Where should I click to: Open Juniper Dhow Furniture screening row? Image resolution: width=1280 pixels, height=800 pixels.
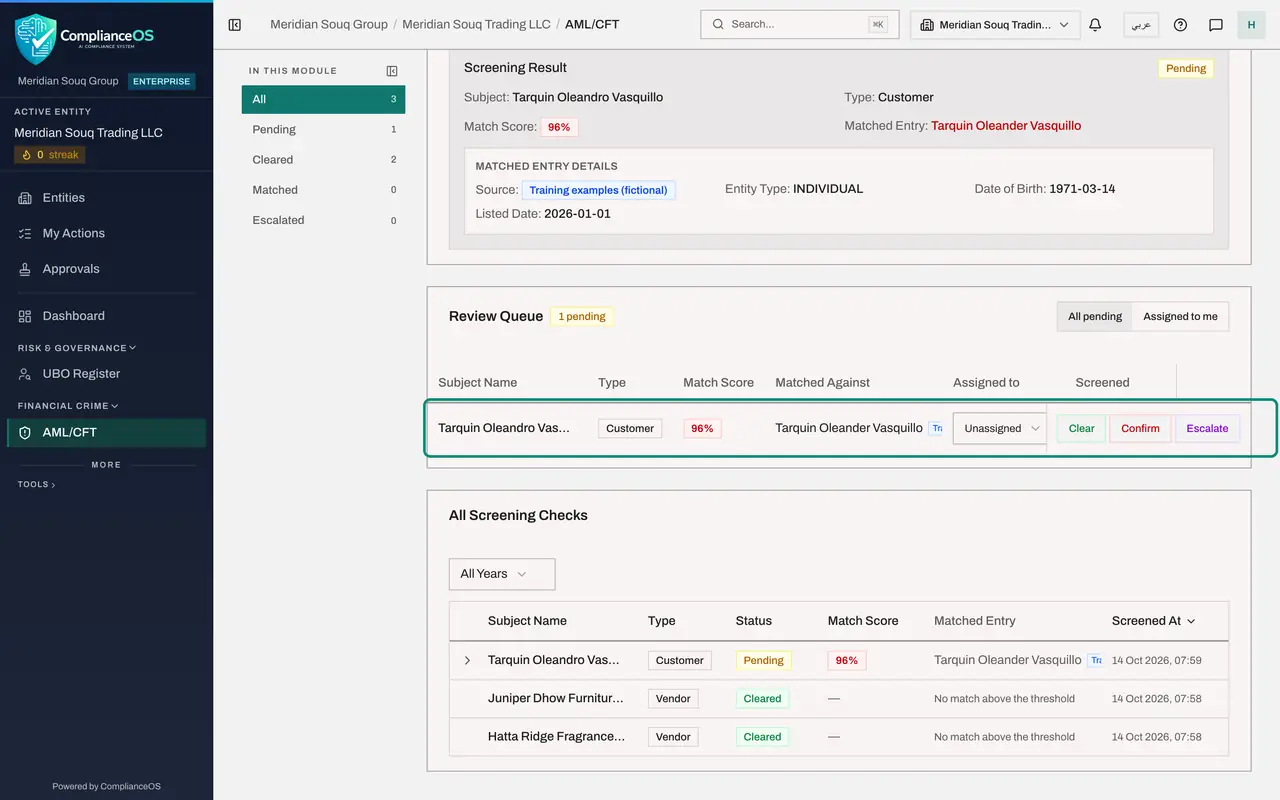839,699
